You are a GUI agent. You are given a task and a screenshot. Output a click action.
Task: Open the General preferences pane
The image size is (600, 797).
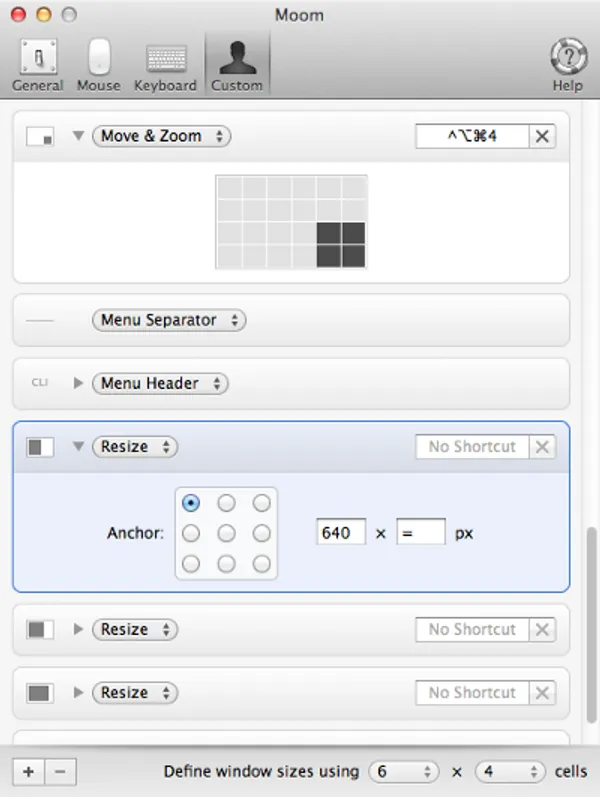tap(38, 66)
